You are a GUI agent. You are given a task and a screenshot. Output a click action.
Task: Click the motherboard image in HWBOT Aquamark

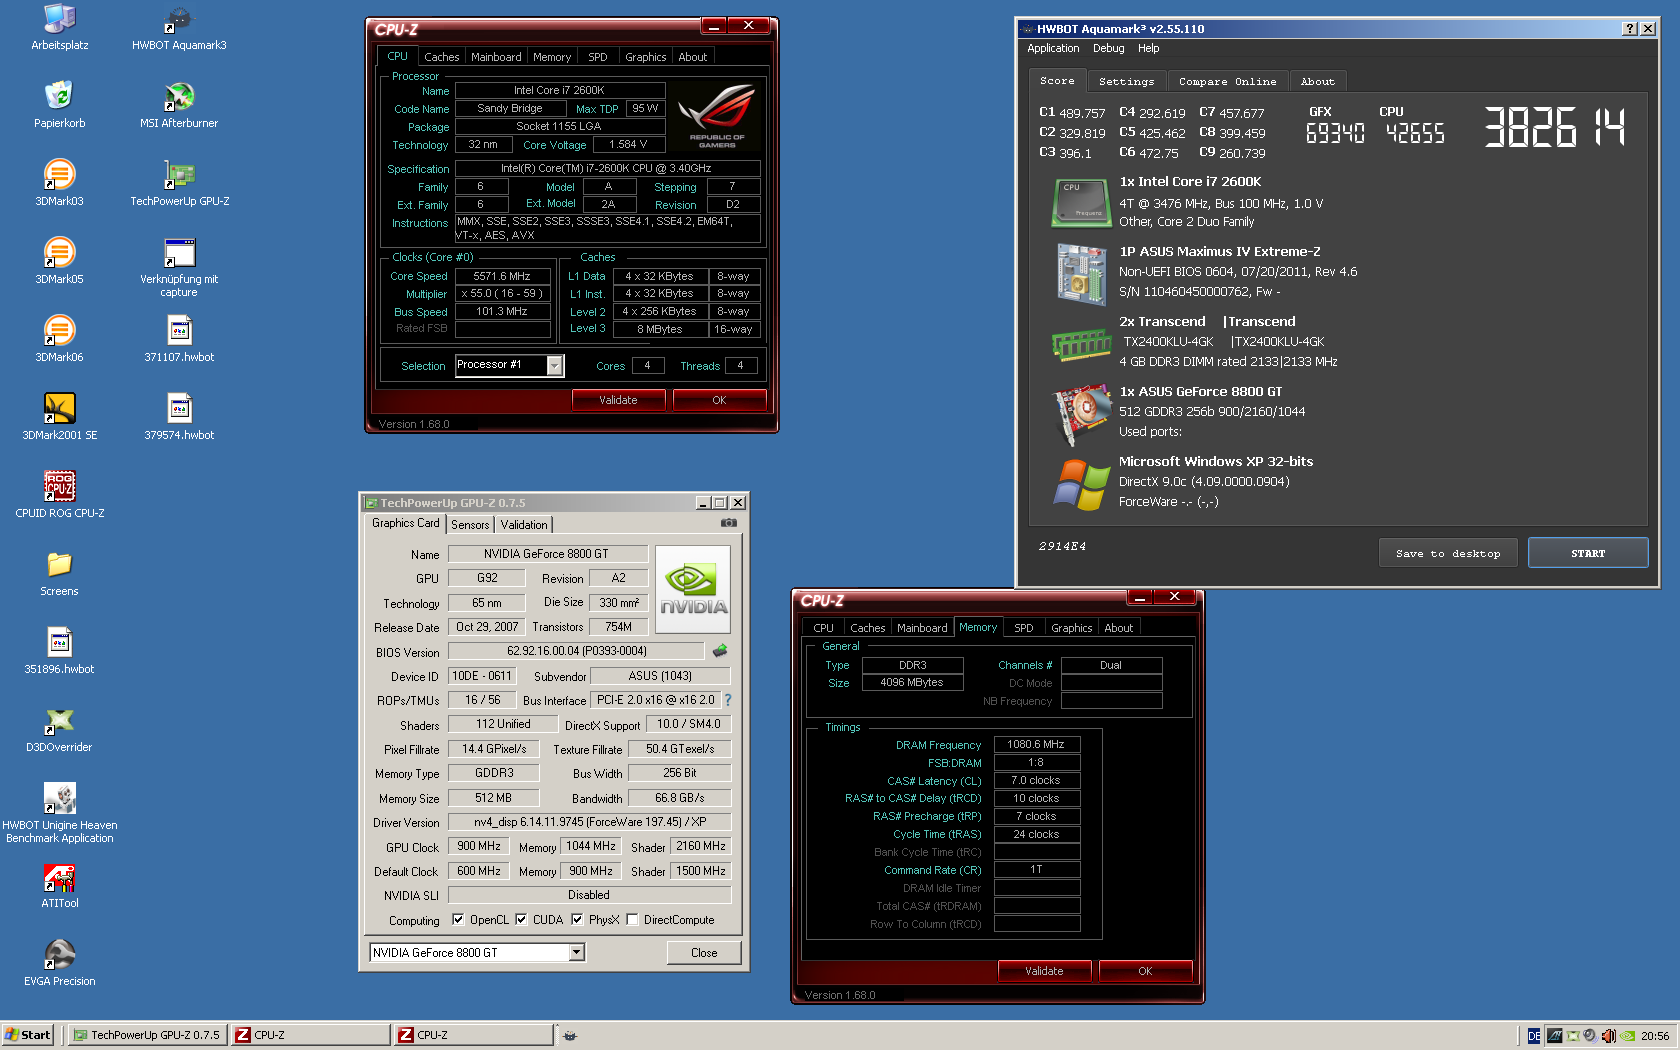pos(1082,273)
